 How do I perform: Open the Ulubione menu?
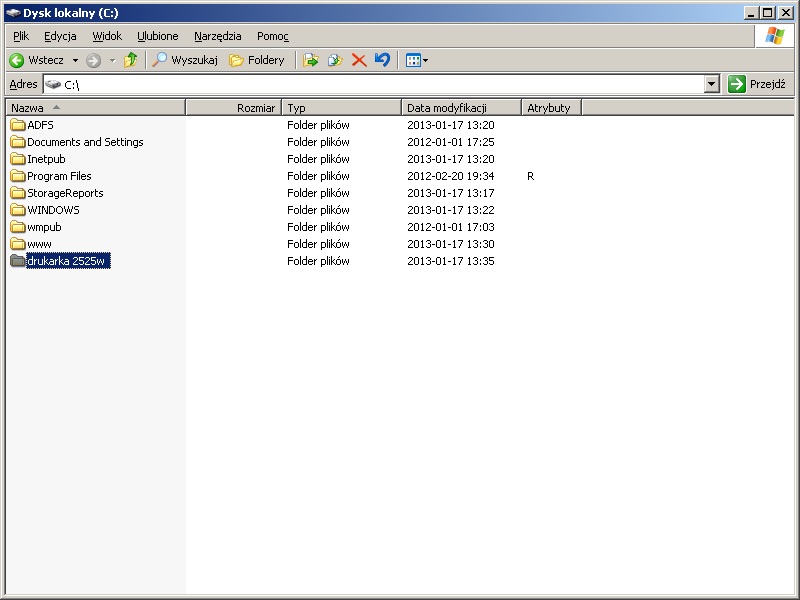157,36
